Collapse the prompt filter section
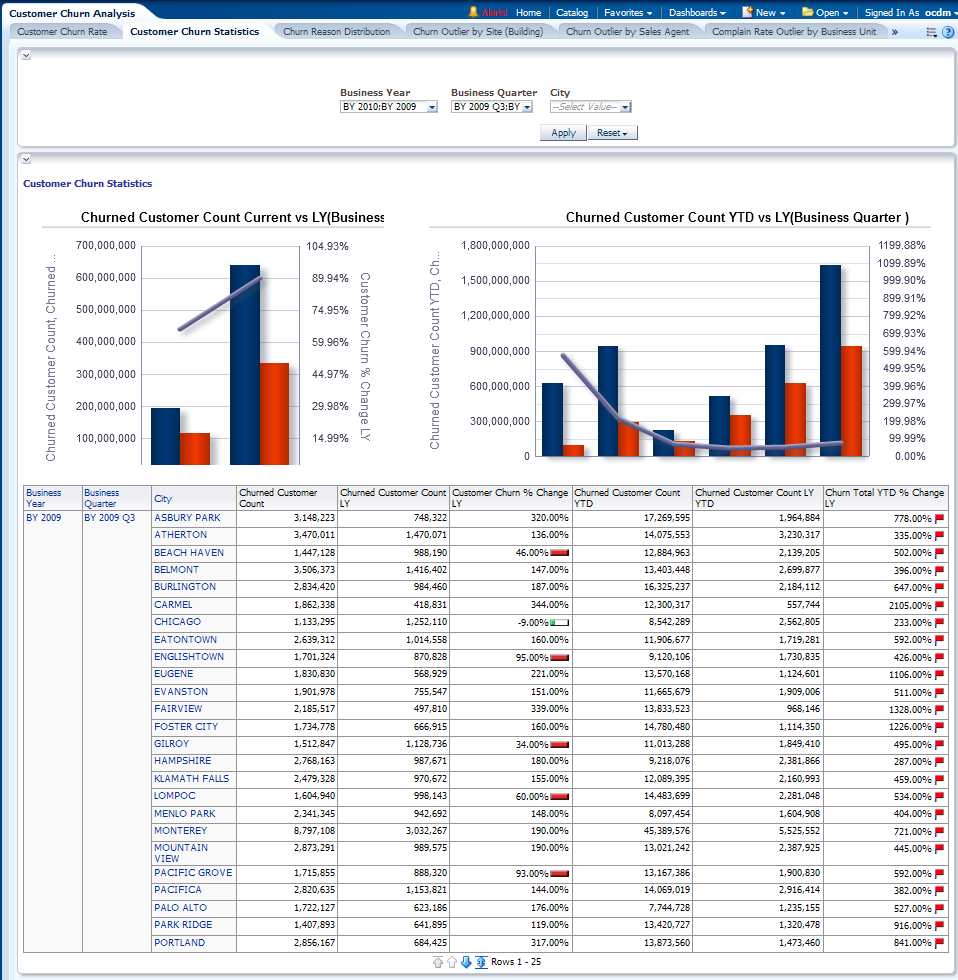The height and width of the screenshot is (980, 958). coord(26,55)
